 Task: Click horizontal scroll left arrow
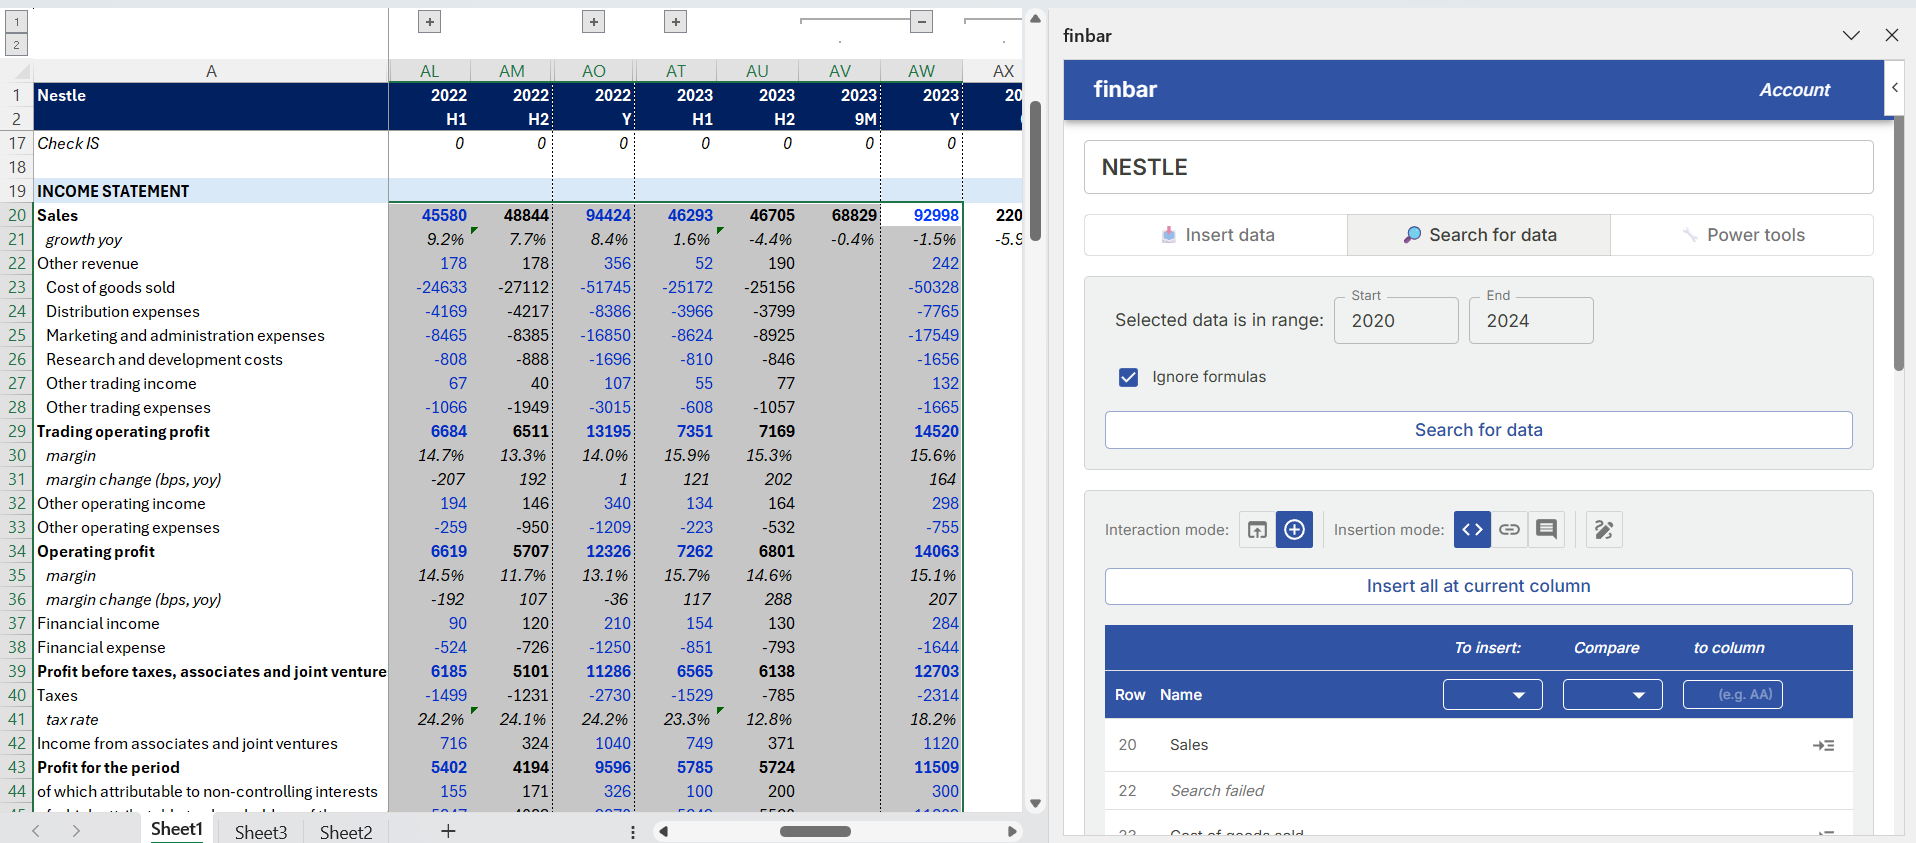pos(663,831)
